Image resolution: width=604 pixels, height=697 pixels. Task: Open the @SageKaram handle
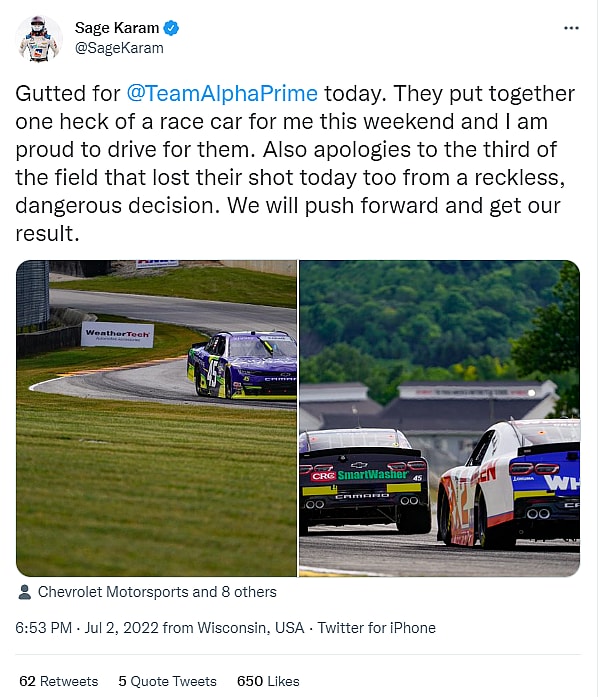pos(119,48)
